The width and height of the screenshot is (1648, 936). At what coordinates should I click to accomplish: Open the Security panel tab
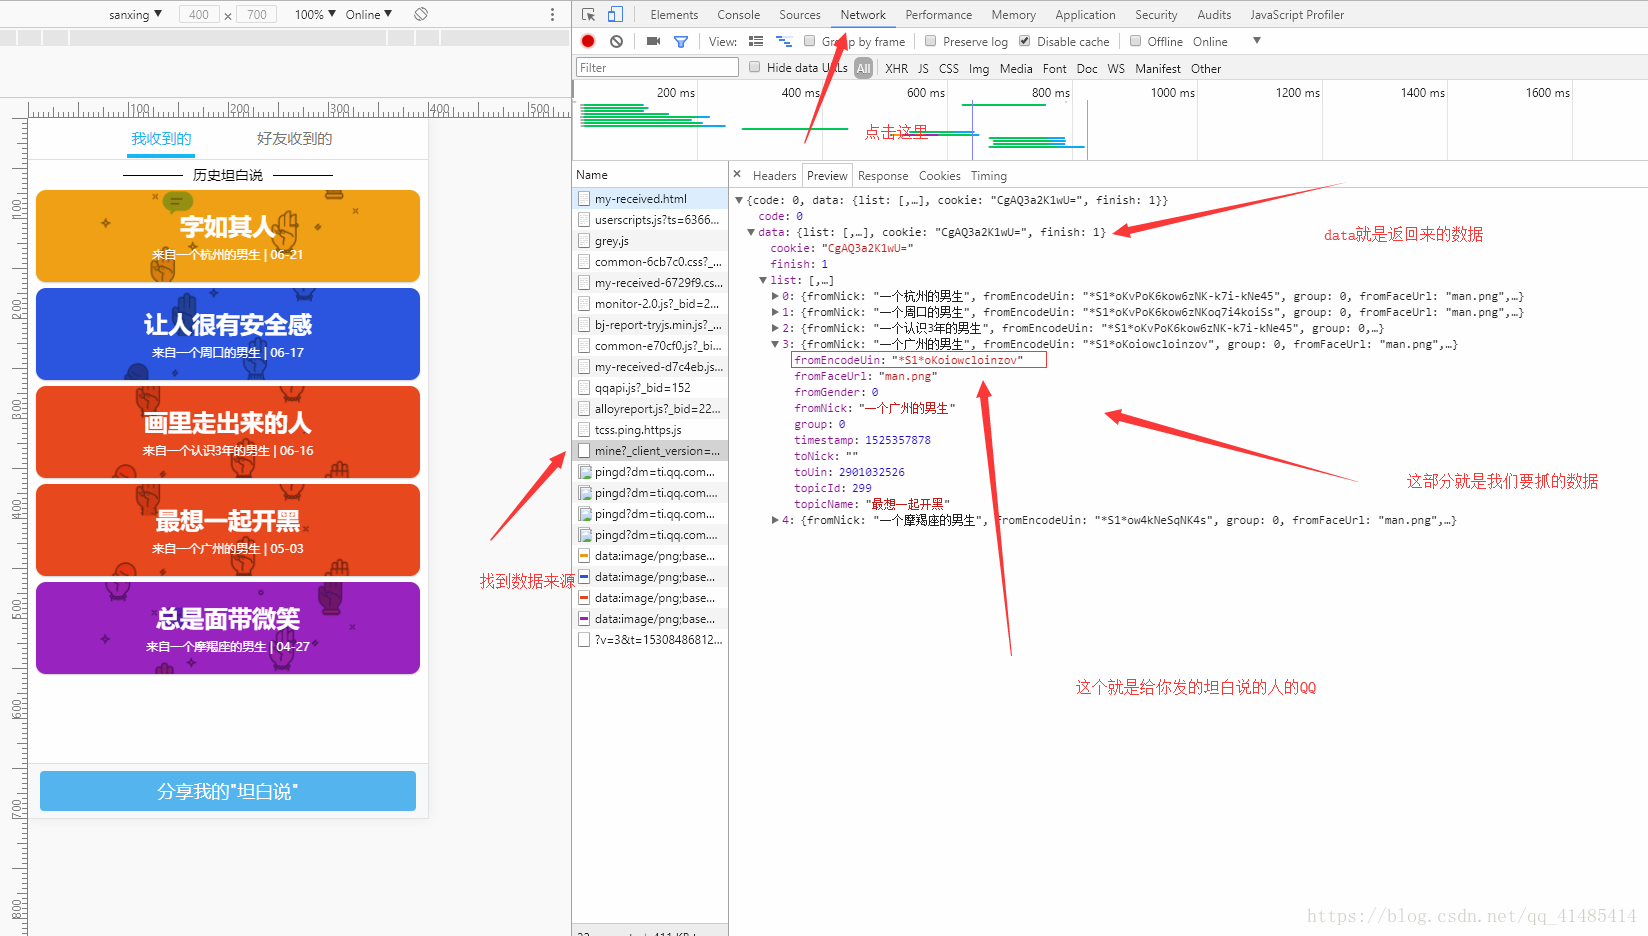tap(1156, 15)
